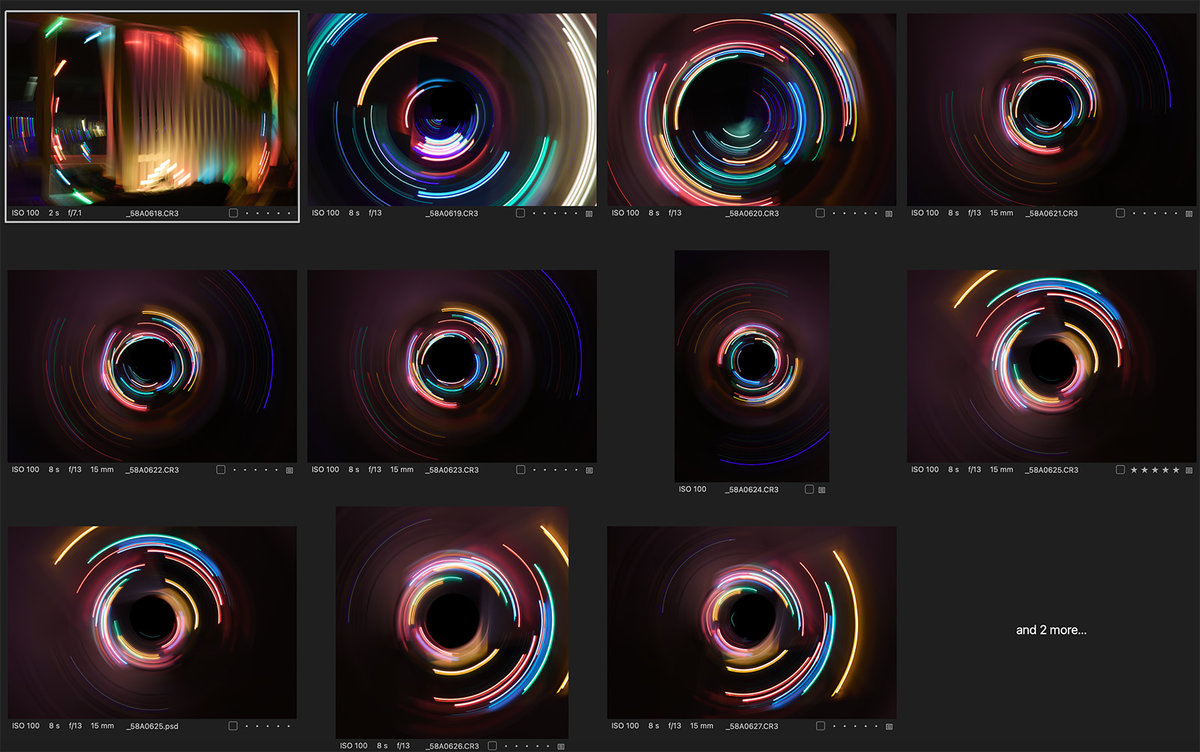This screenshot has height=752, width=1200.
Task: Toggle the color tag box for _58A0618.CR3
Action: [x=233, y=213]
